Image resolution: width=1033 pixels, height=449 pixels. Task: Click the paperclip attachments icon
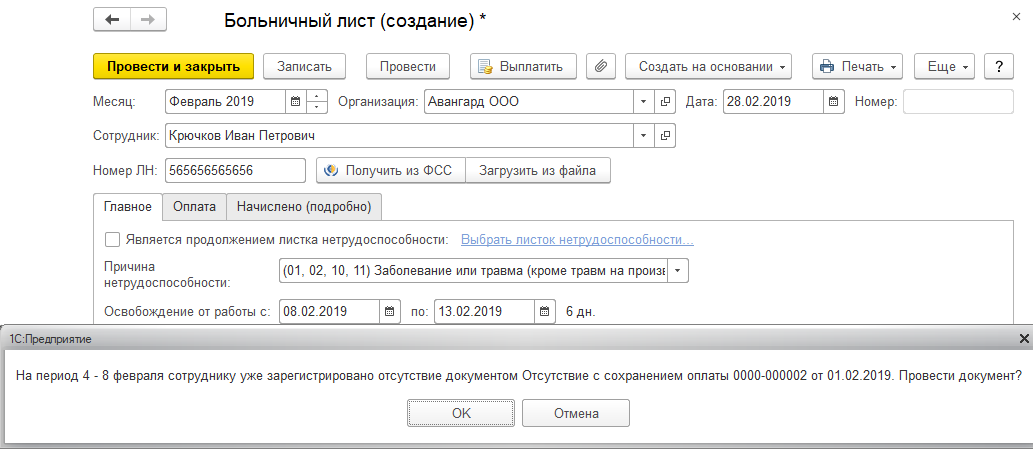600,67
